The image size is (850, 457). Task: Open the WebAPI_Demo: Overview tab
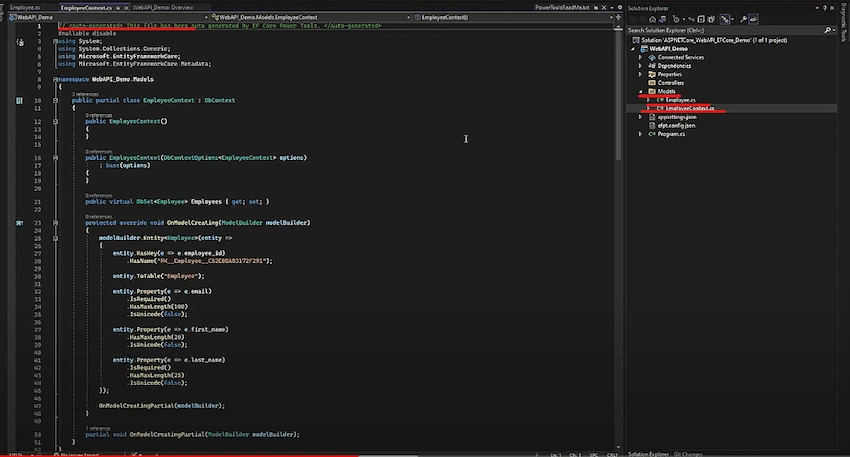(x=163, y=8)
